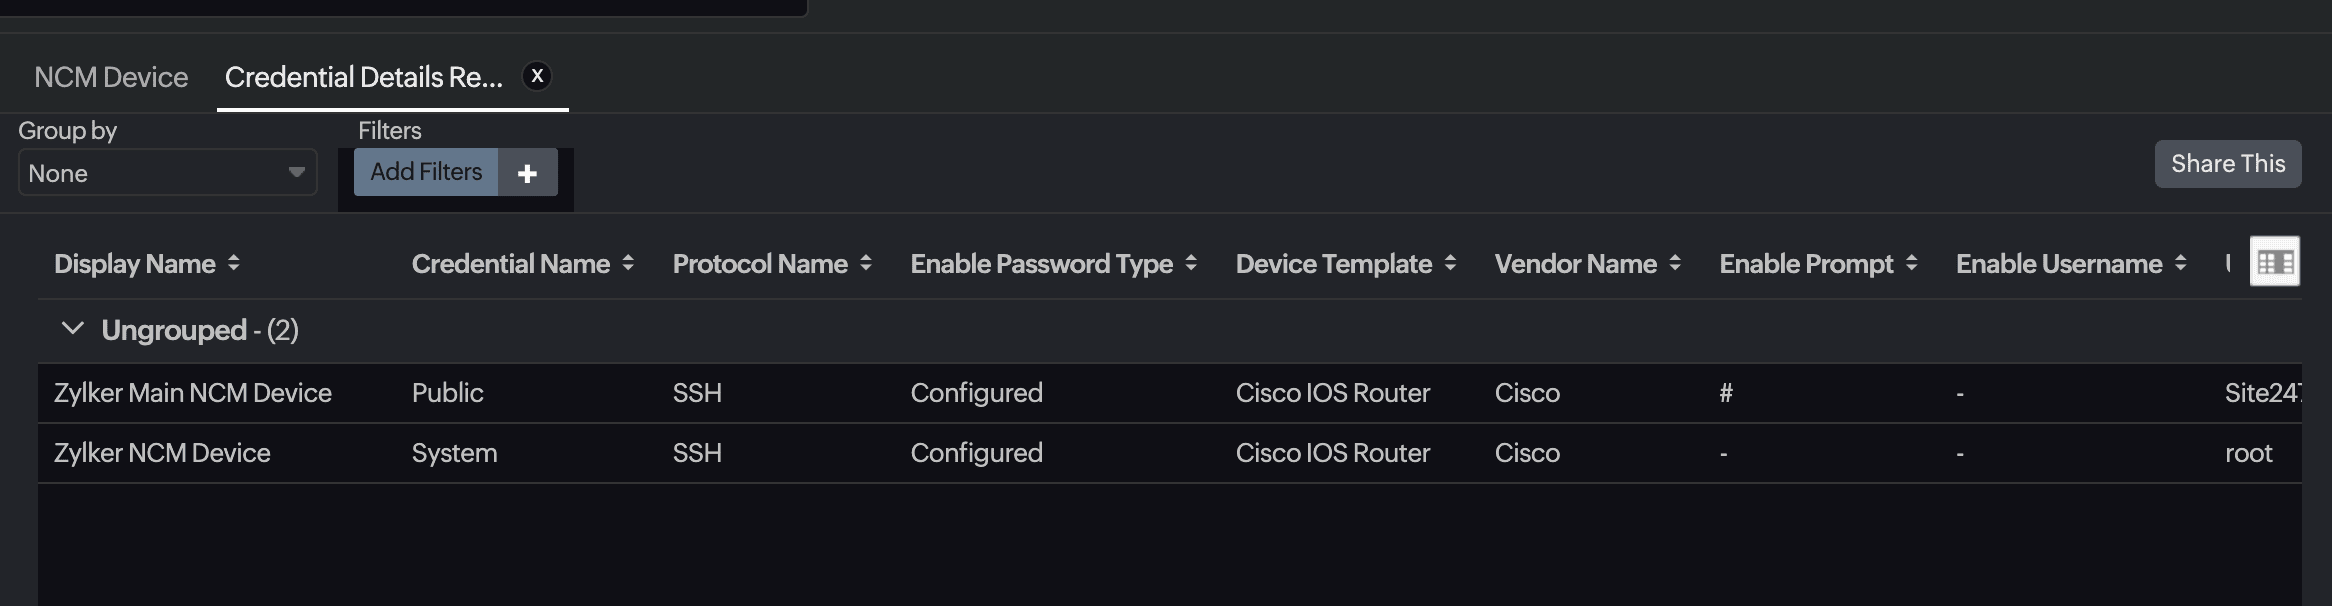This screenshot has width=2332, height=606.
Task: Collapse the Ungrouped section chevron
Action: (72, 329)
